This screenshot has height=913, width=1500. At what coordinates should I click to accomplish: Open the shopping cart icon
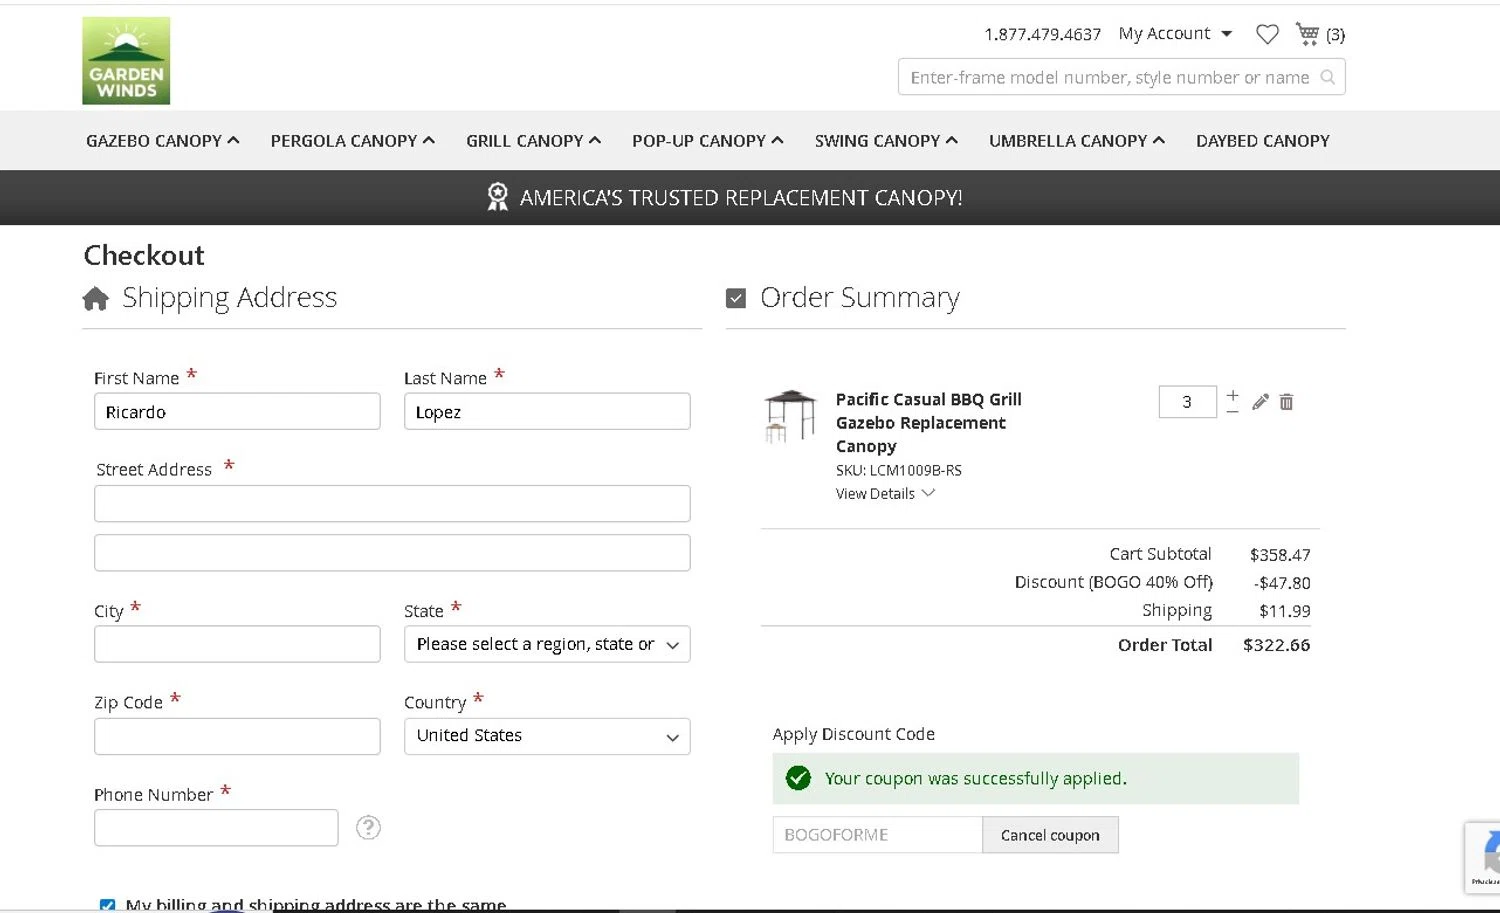tap(1307, 33)
